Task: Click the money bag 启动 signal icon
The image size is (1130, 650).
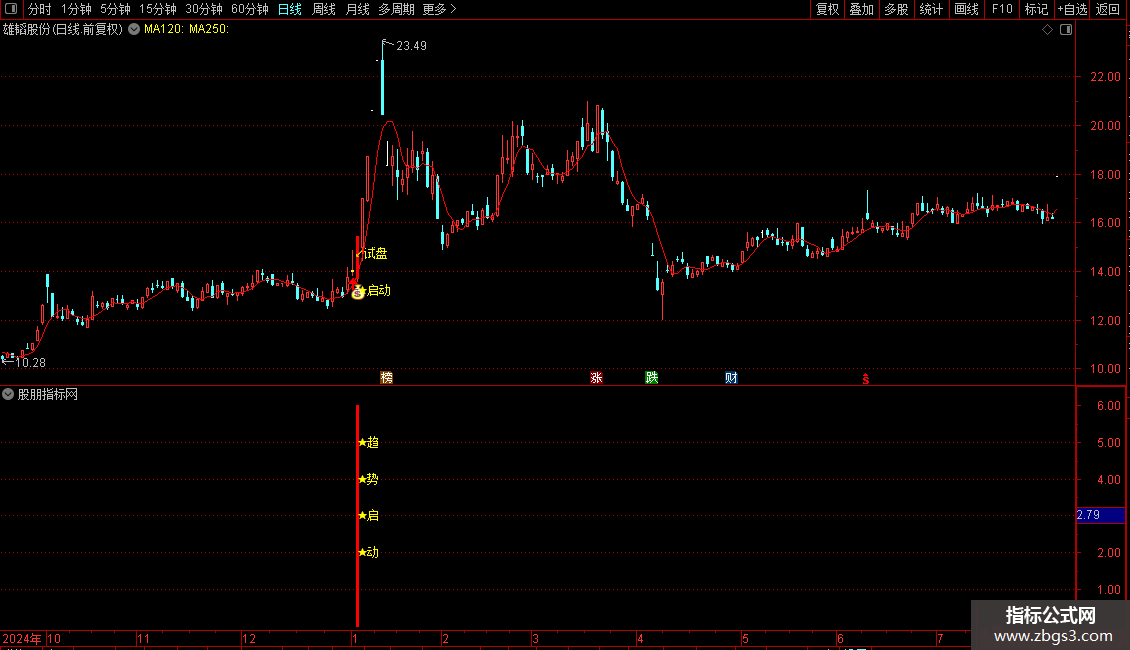Action: (357, 291)
